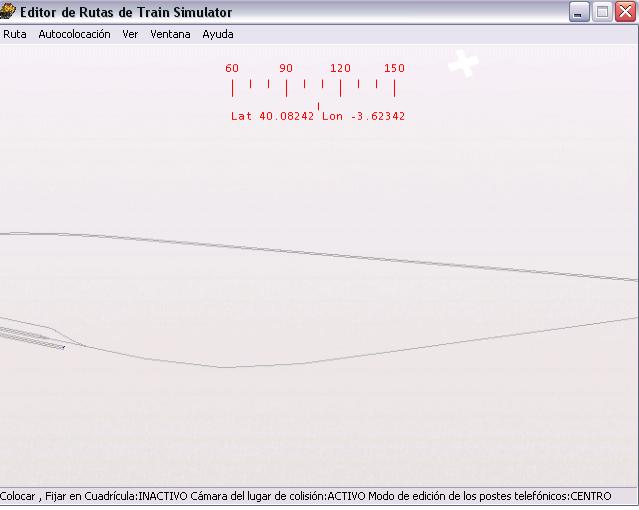
Task: Open the Ver menu
Action: click(x=130, y=34)
